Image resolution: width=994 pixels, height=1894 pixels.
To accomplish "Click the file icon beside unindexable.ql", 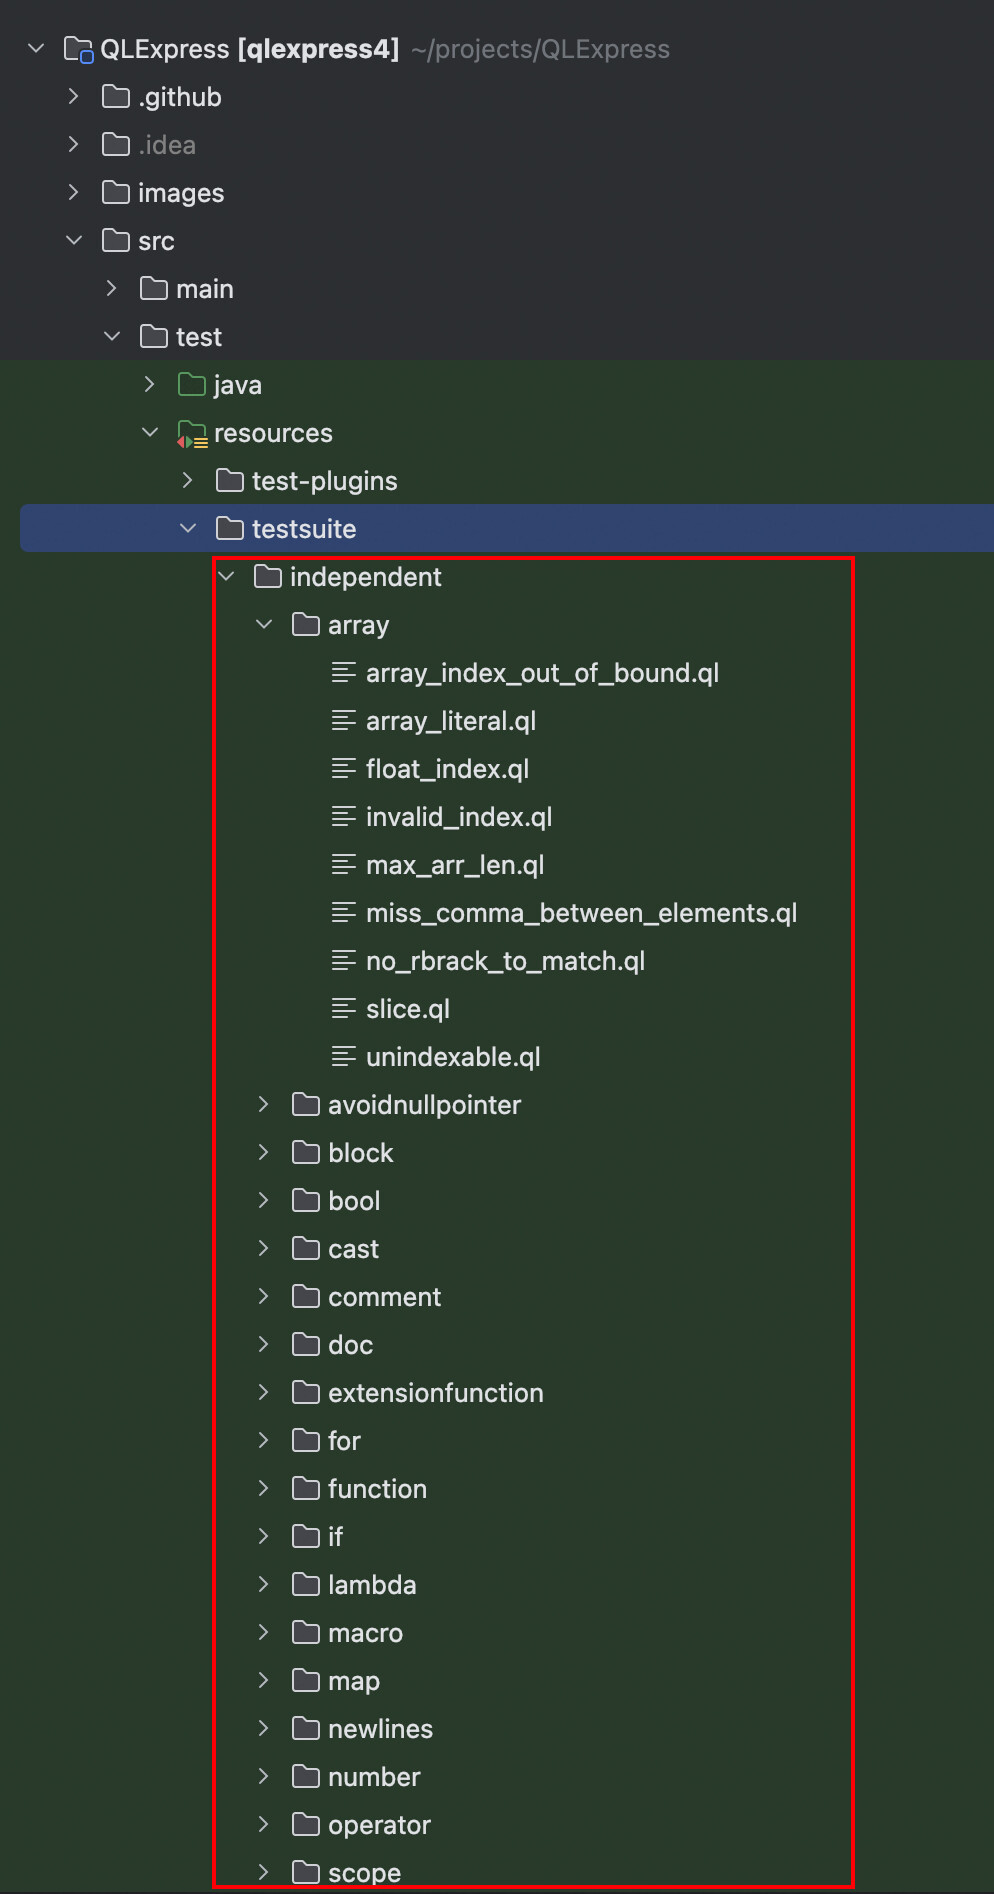I will coord(343,1057).
